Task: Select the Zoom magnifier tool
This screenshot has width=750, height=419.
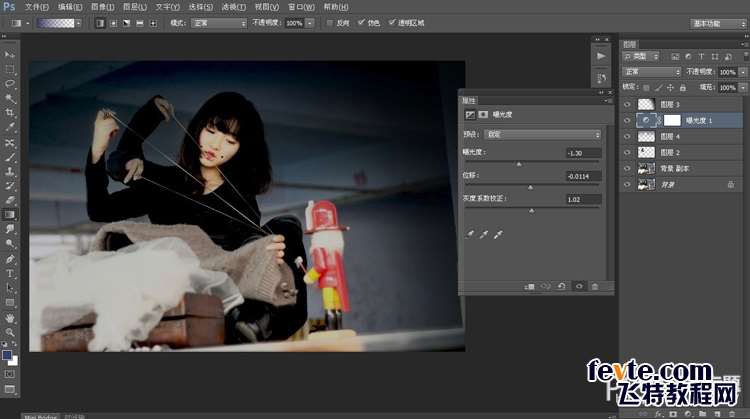Action: click(x=10, y=332)
